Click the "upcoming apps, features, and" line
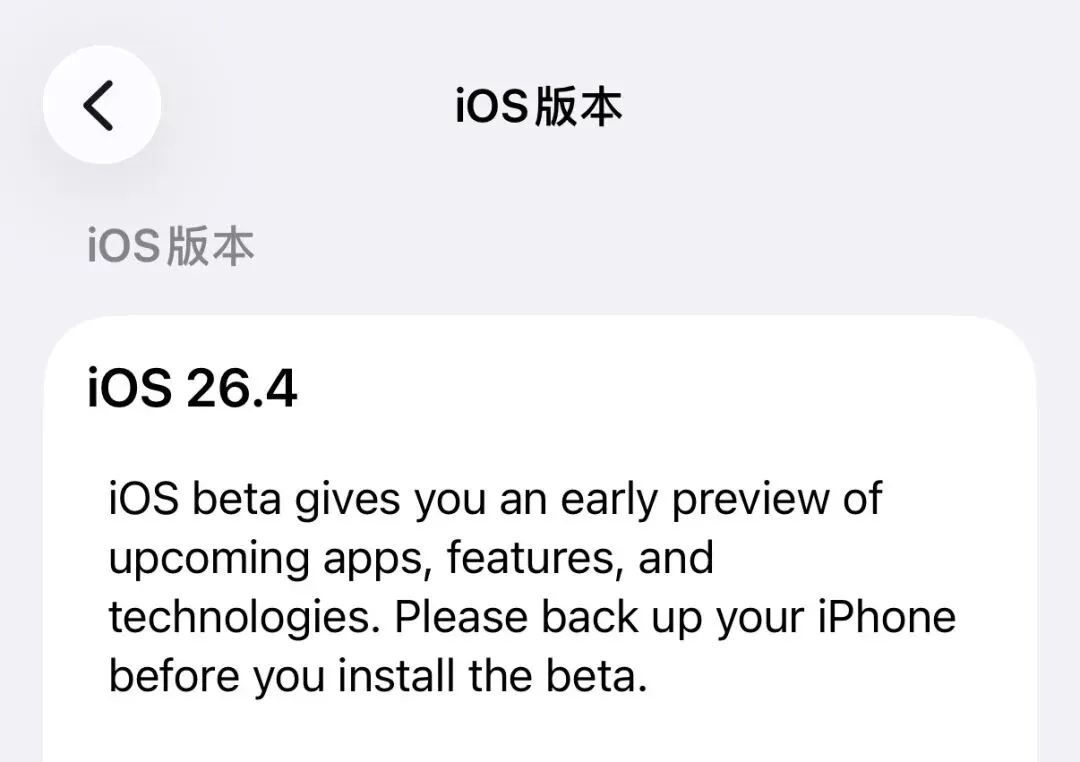 pyautogui.click(x=411, y=559)
